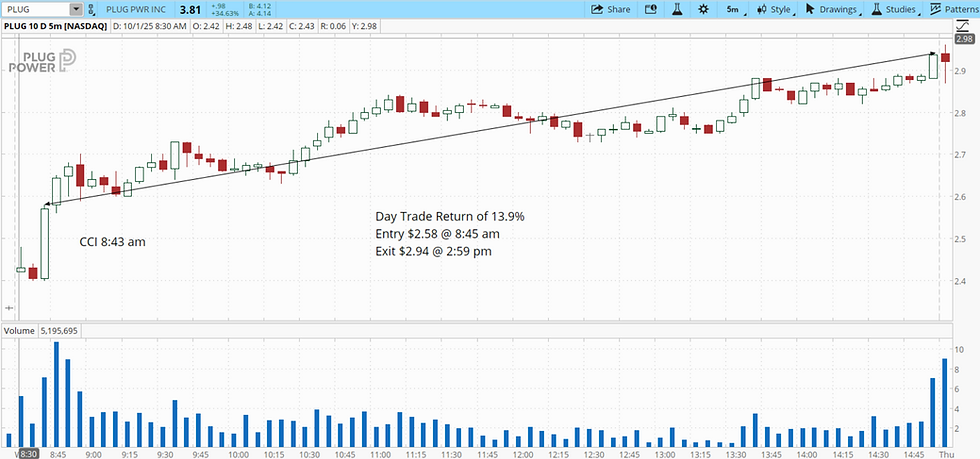Click the share arrow icon

point(597,9)
